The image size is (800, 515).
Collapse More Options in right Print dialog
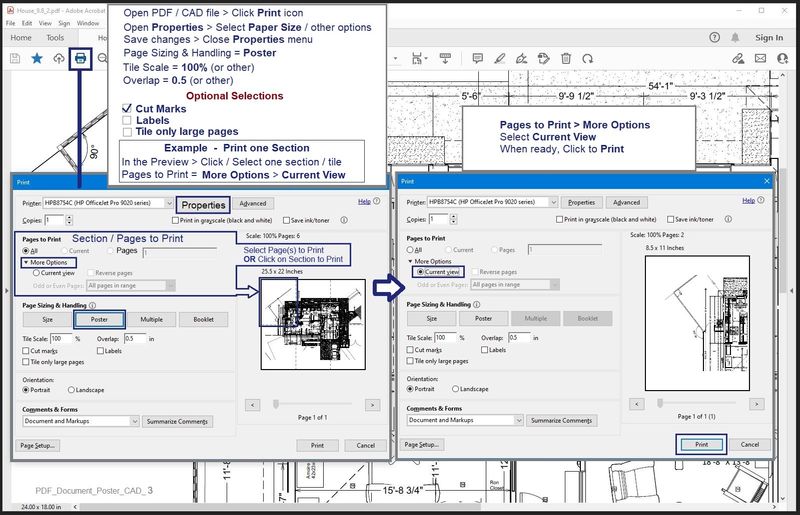(x=410, y=261)
